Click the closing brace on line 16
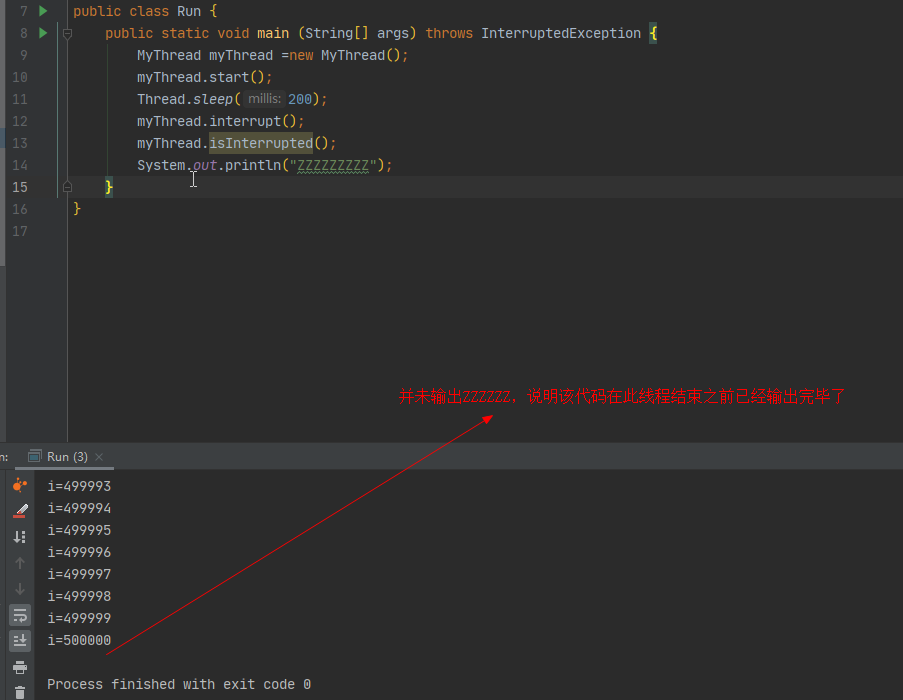The image size is (903, 700). pos(77,208)
